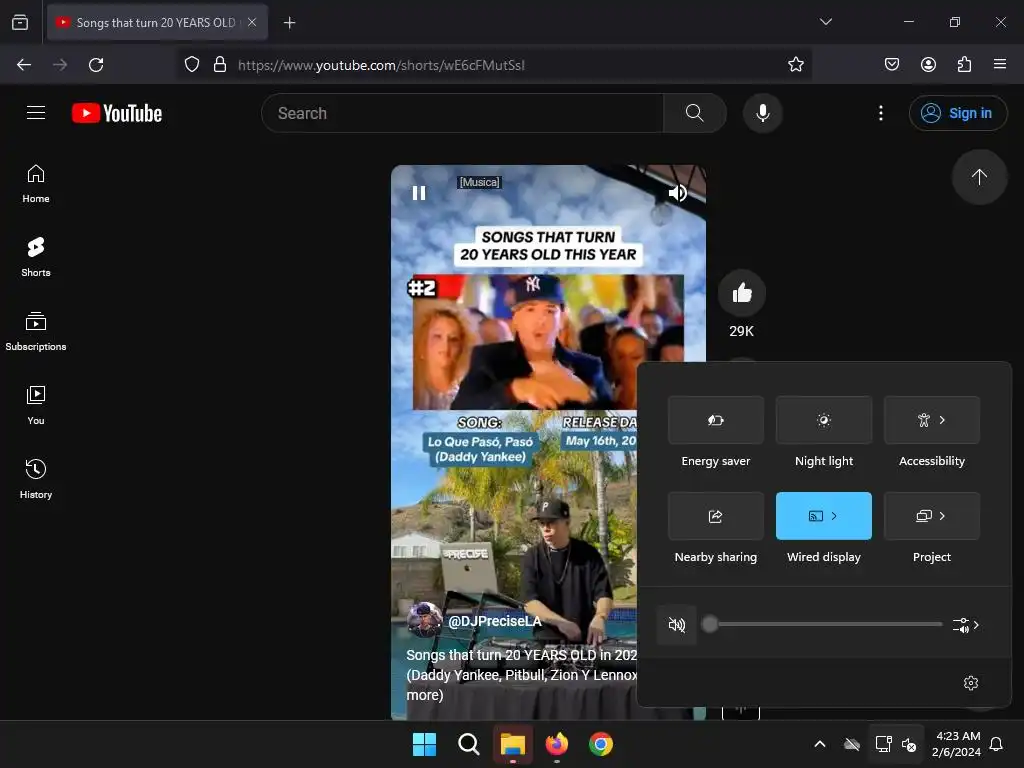Like the Short with the thumbs-up
The height and width of the screenshot is (768, 1024).
tap(742, 293)
